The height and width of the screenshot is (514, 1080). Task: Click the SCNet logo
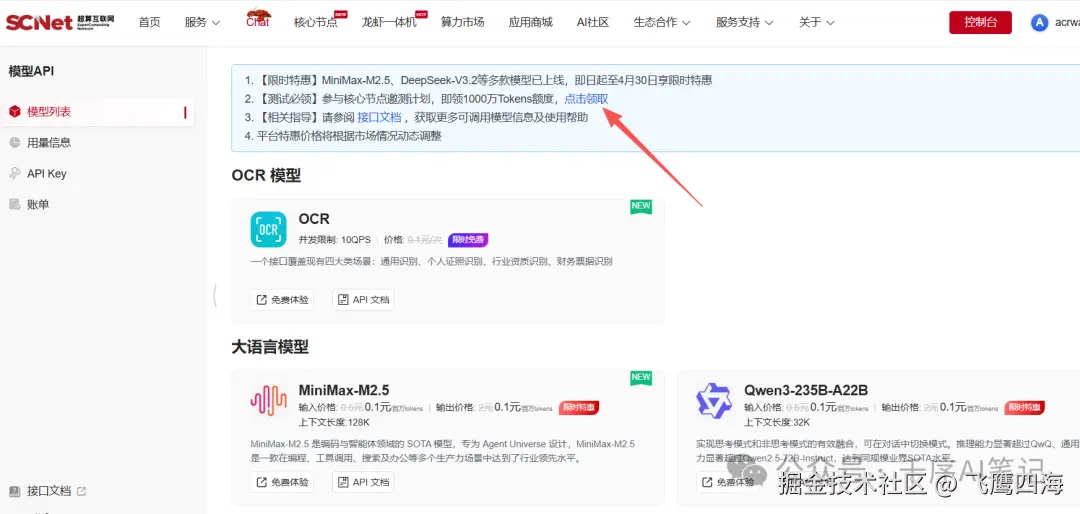[x=60, y=22]
